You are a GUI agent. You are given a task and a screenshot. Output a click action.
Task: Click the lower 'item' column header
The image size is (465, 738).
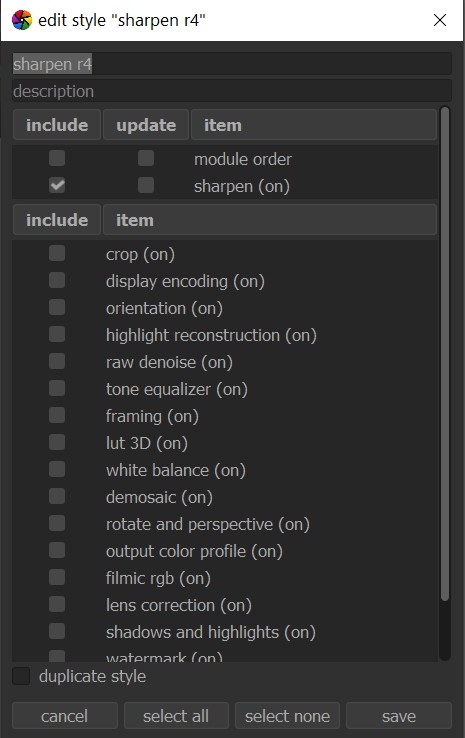(x=270, y=220)
